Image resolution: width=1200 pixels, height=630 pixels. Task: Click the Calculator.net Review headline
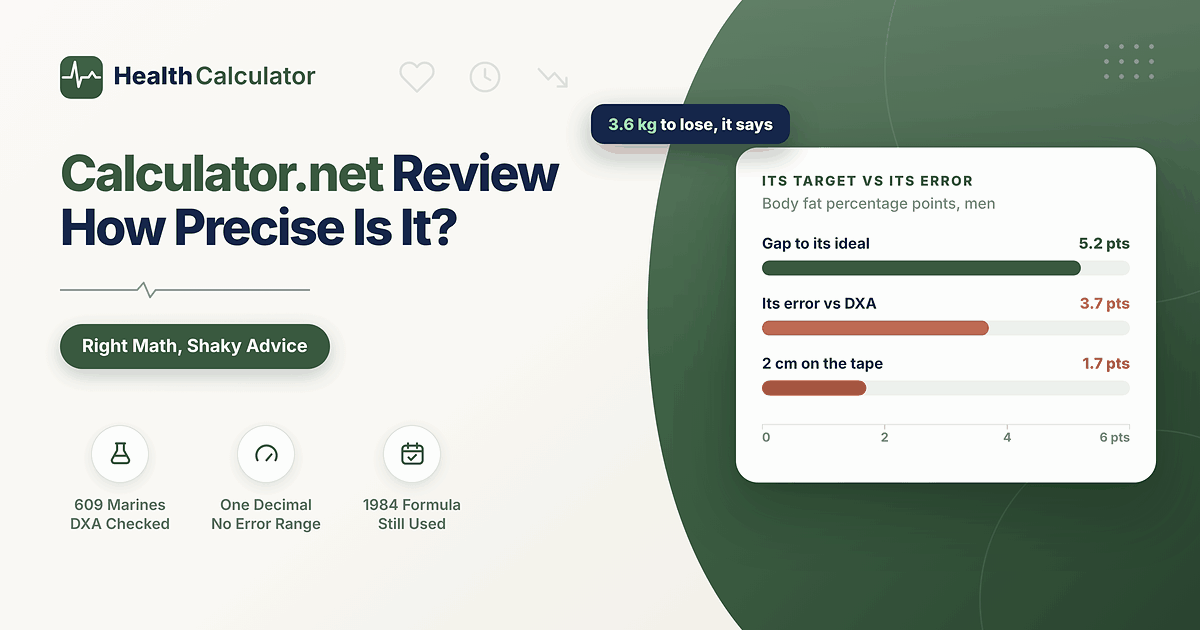pyautogui.click(x=309, y=175)
